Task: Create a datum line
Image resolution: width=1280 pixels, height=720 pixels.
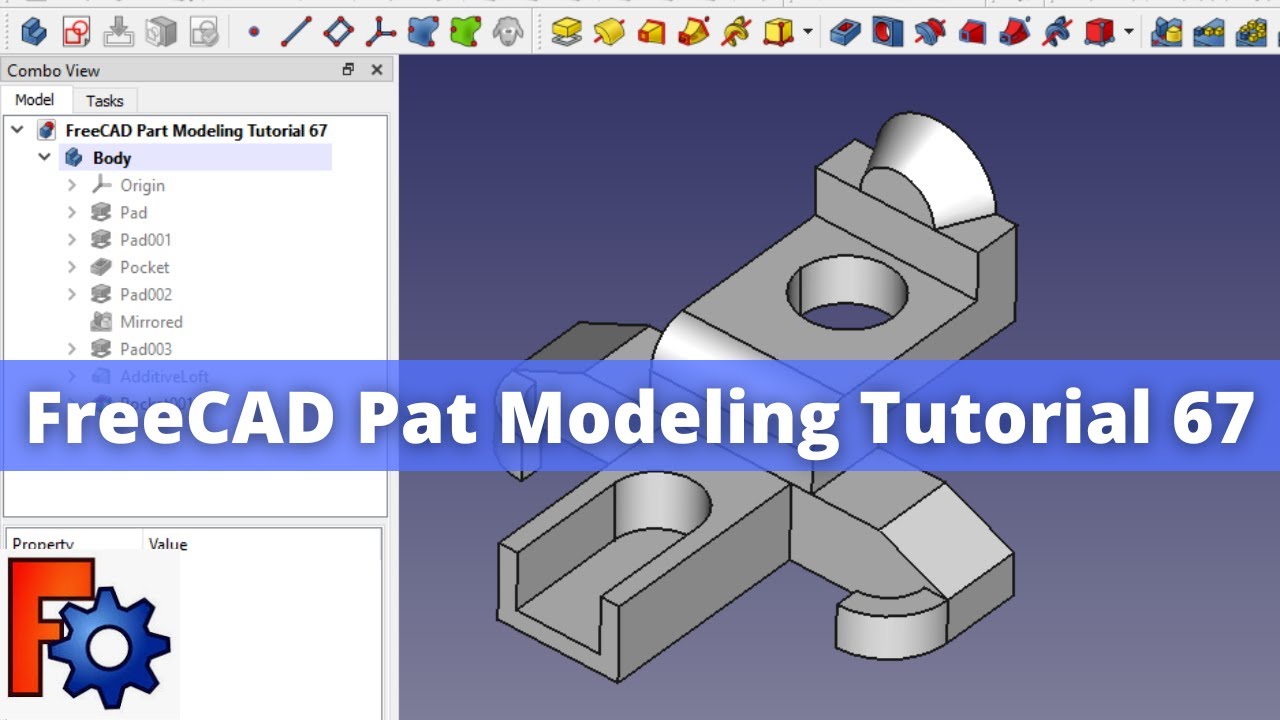Action: (x=296, y=32)
